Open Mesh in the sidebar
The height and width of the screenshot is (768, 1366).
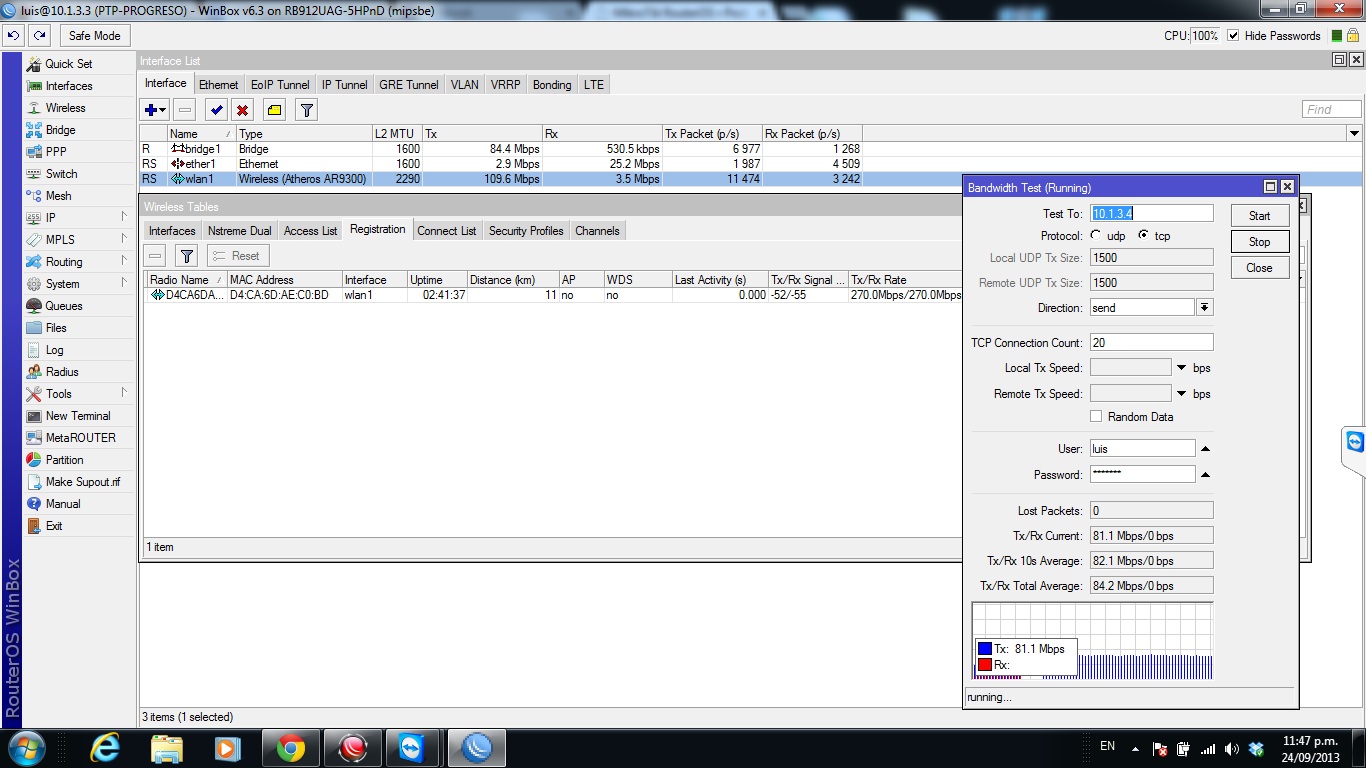click(x=59, y=196)
